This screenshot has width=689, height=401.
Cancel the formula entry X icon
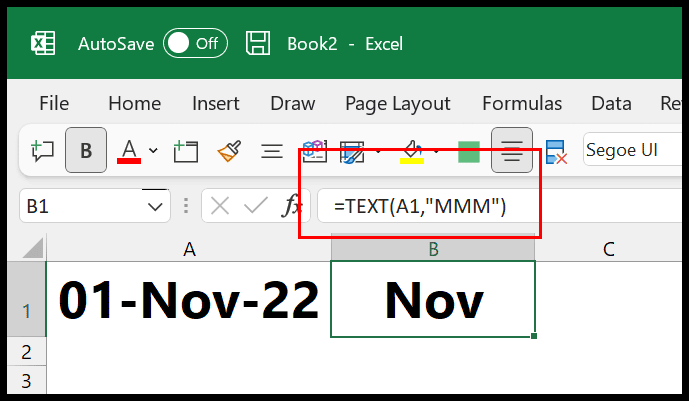point(220,206)
